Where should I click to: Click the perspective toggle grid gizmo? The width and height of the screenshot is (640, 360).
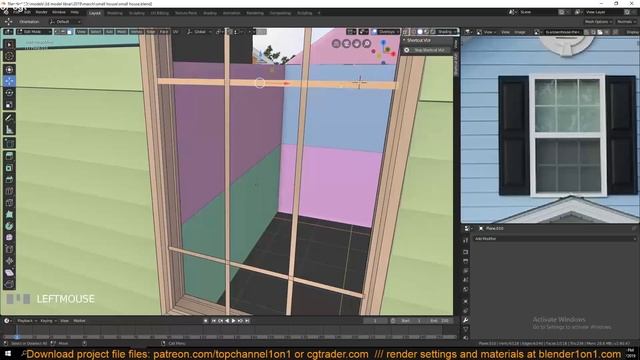(336, 43)
